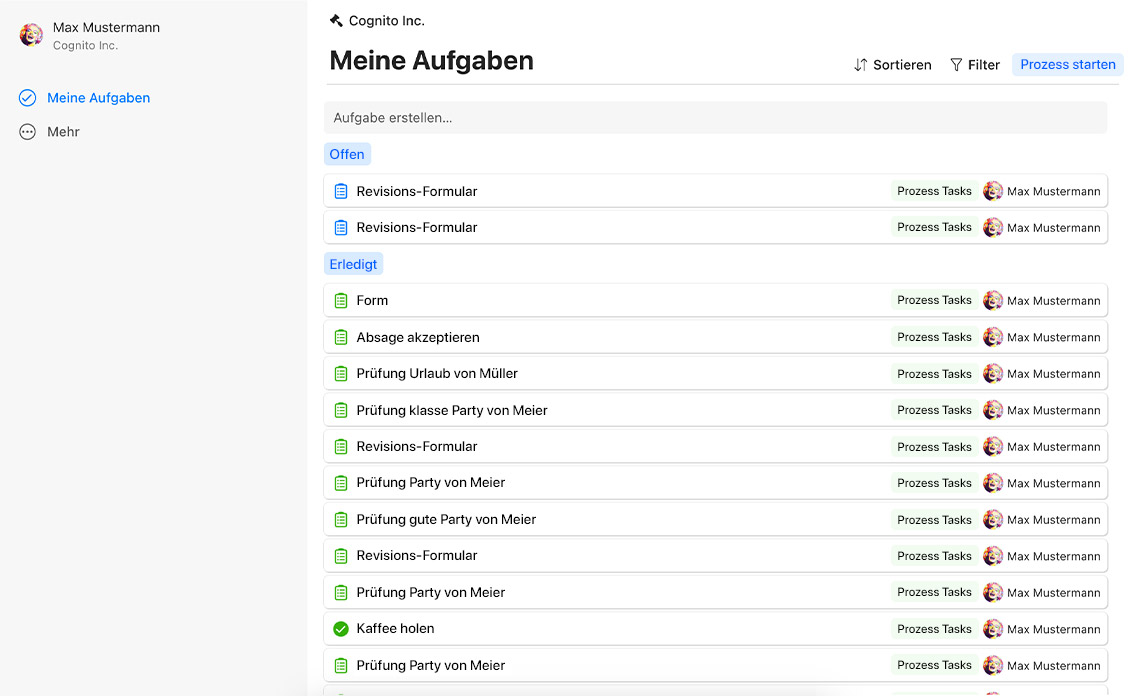Toggle the green checkmark on Kaffee holen
1138x696 pixels.
340,629
